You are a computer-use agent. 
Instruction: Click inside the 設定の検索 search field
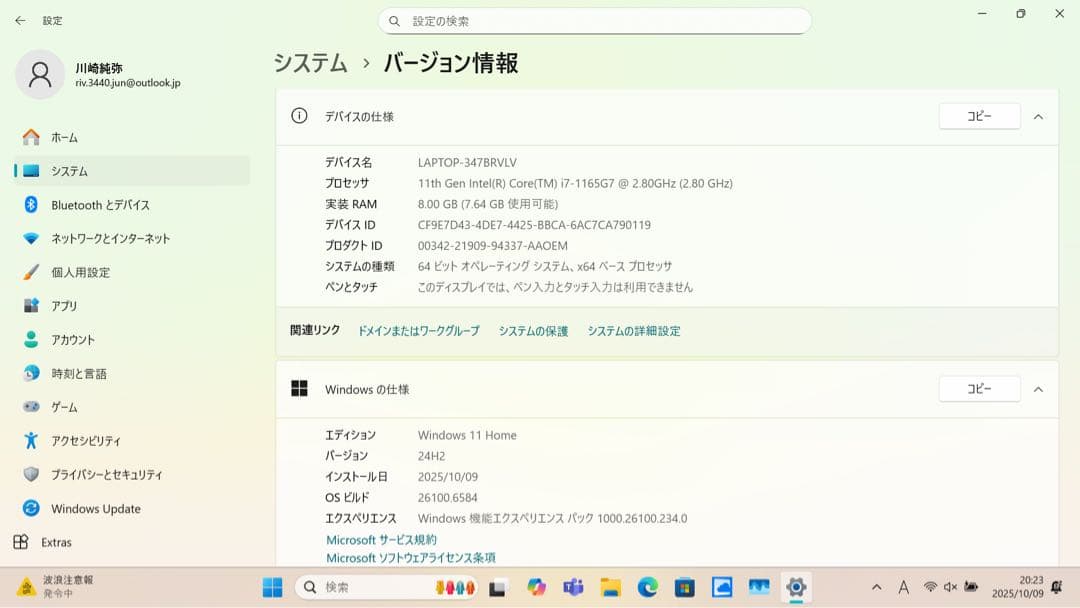pos(595,20)
